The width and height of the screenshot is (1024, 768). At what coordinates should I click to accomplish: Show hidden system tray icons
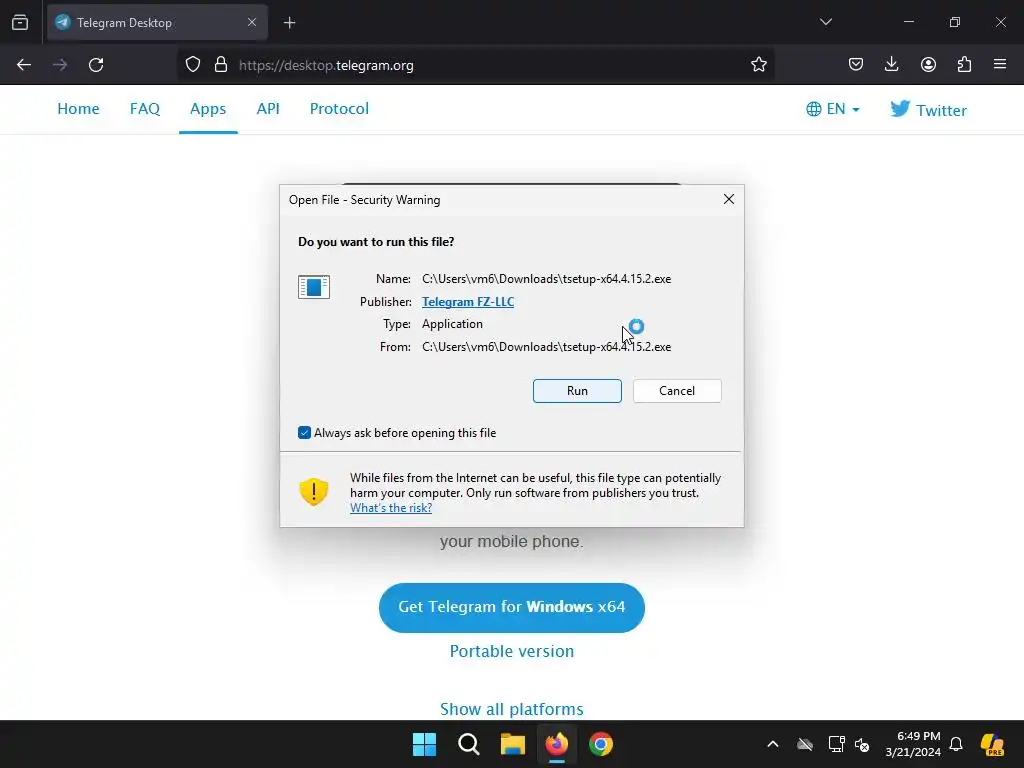[x=773, y=744]
